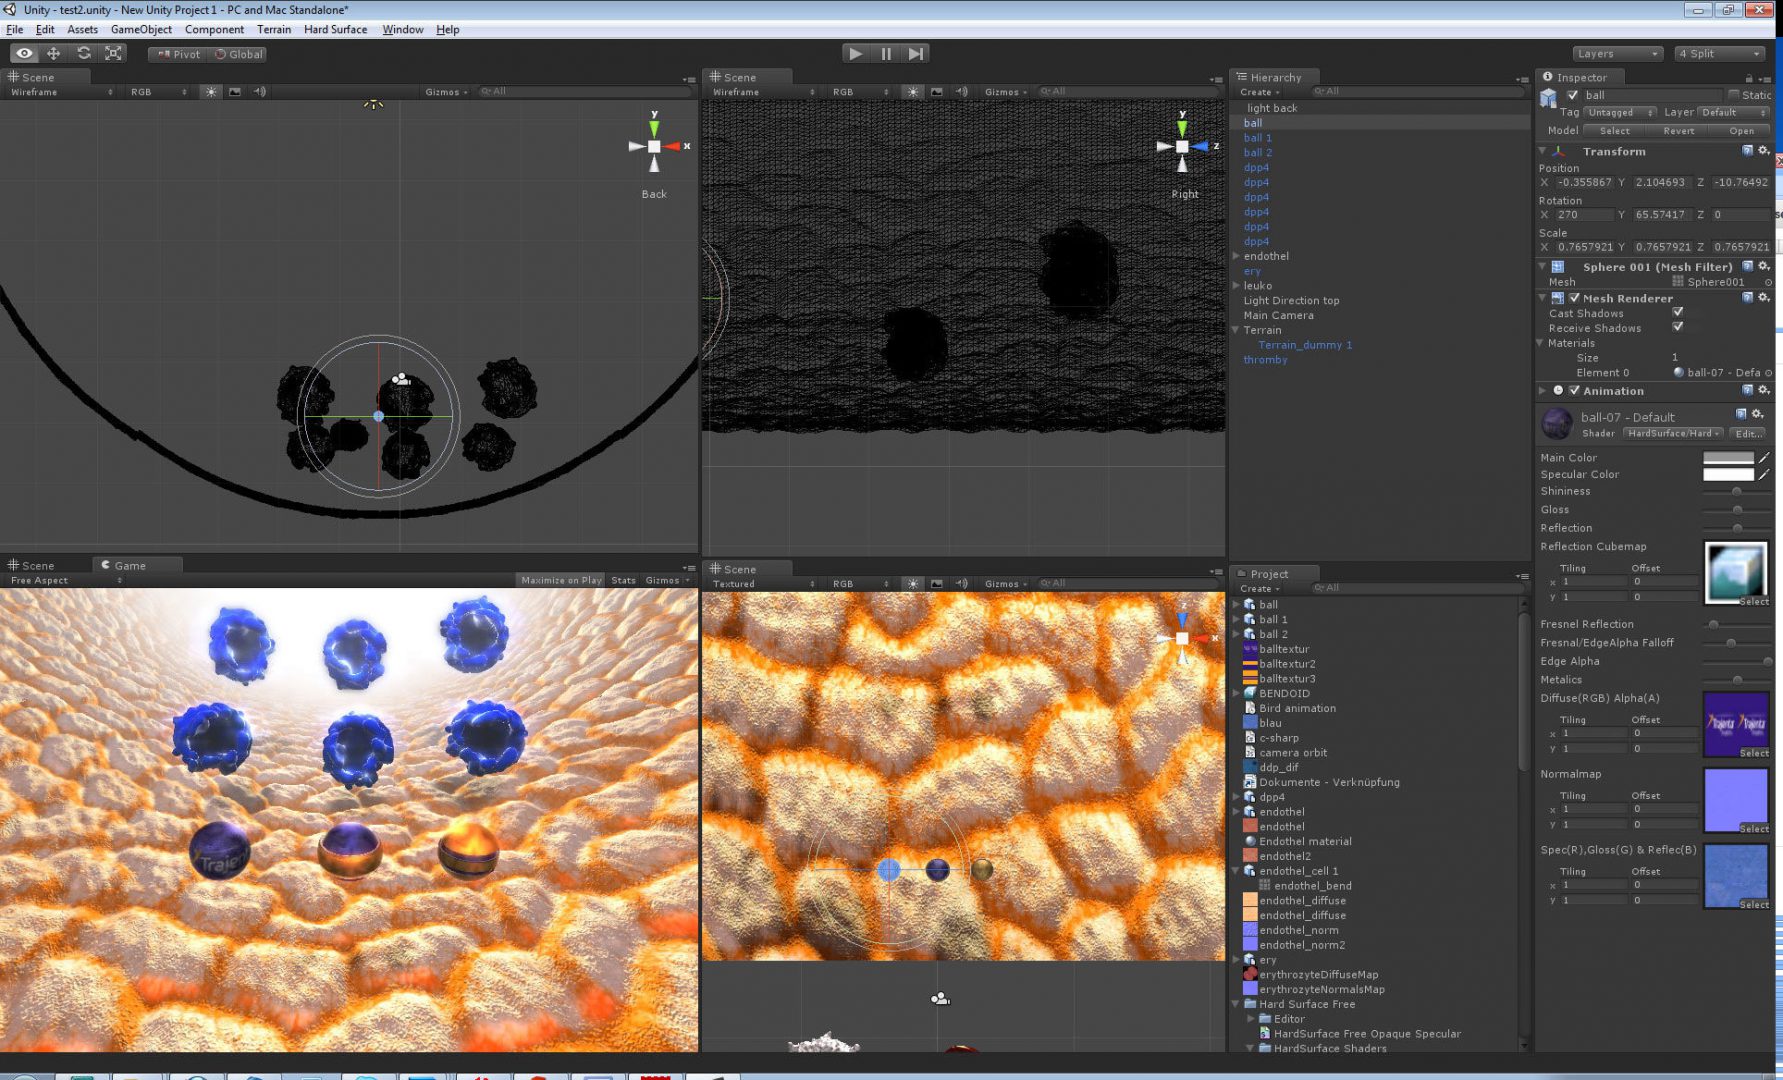
Task: Select the Hand tool in the toolbar
Action: (x=24, y=53)
